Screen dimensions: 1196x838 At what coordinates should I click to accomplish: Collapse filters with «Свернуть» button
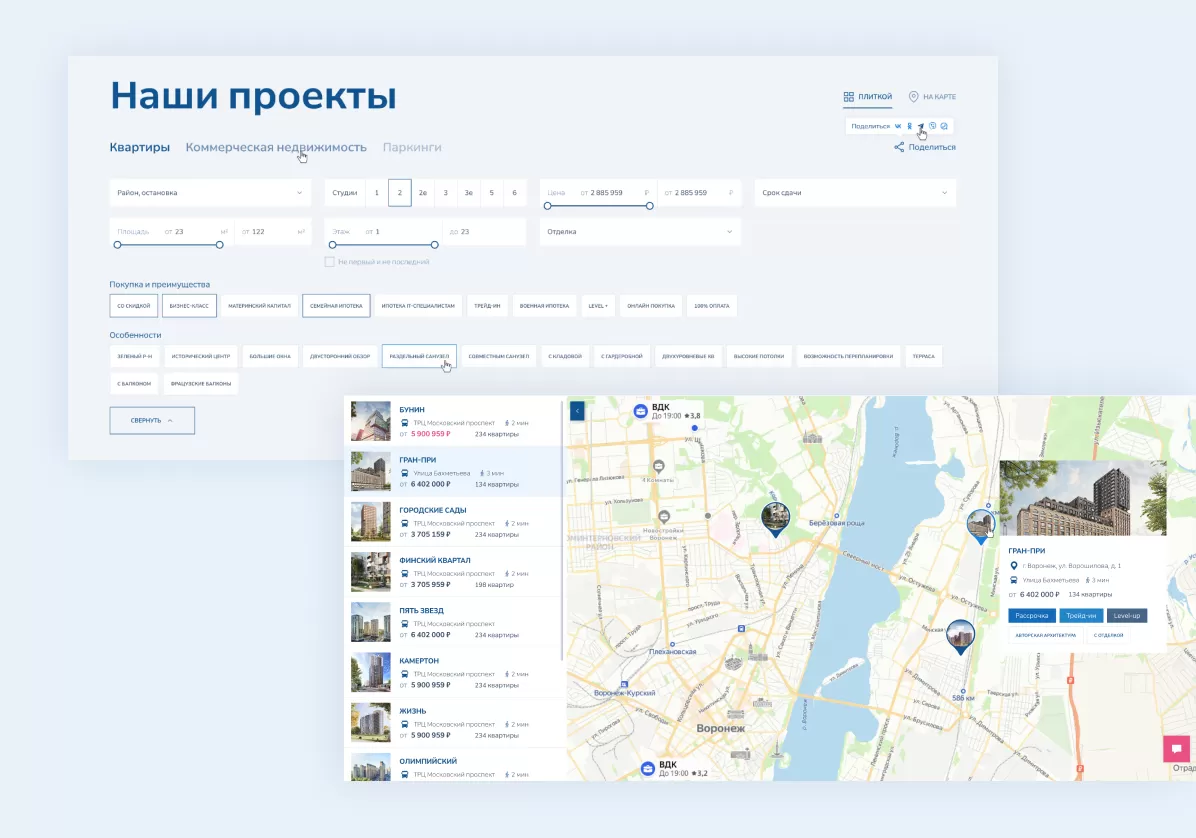152,420
